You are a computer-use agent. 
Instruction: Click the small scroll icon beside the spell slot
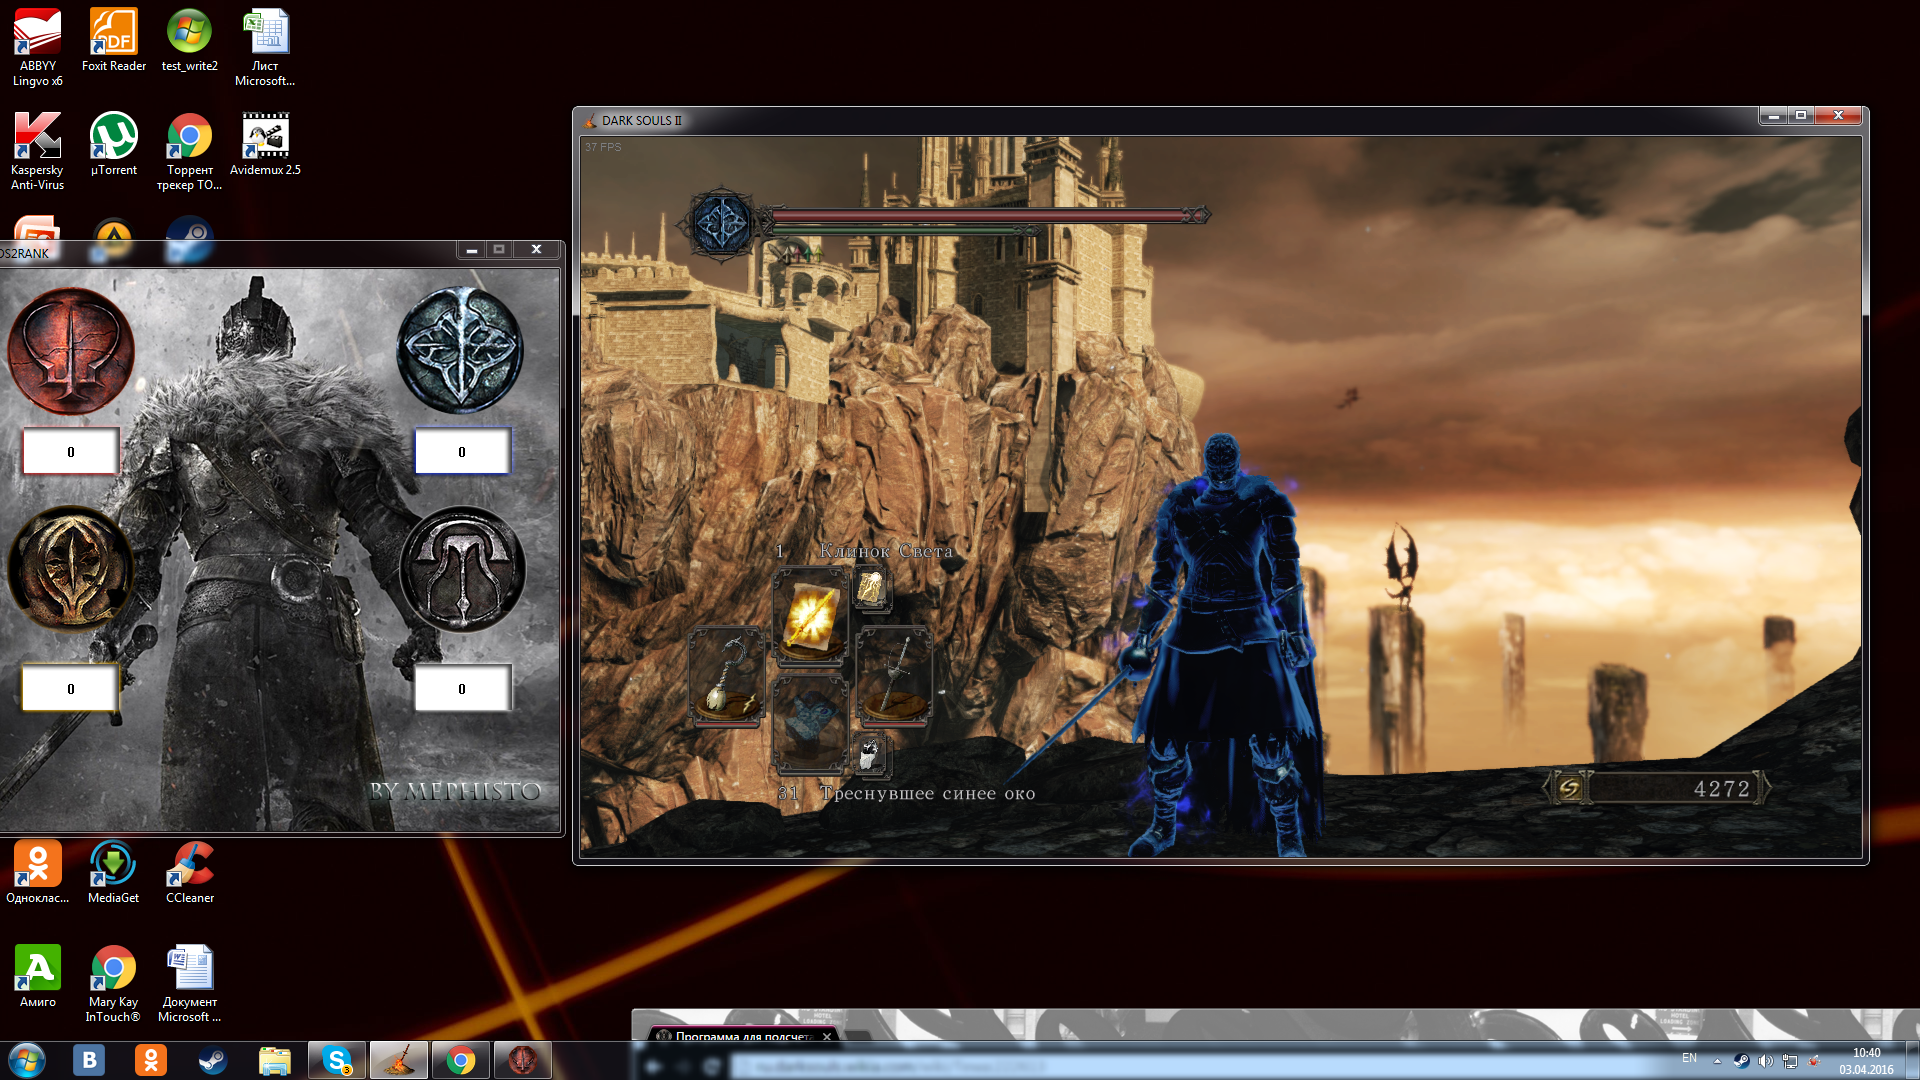pyautogui.click(x=871, y=589)
